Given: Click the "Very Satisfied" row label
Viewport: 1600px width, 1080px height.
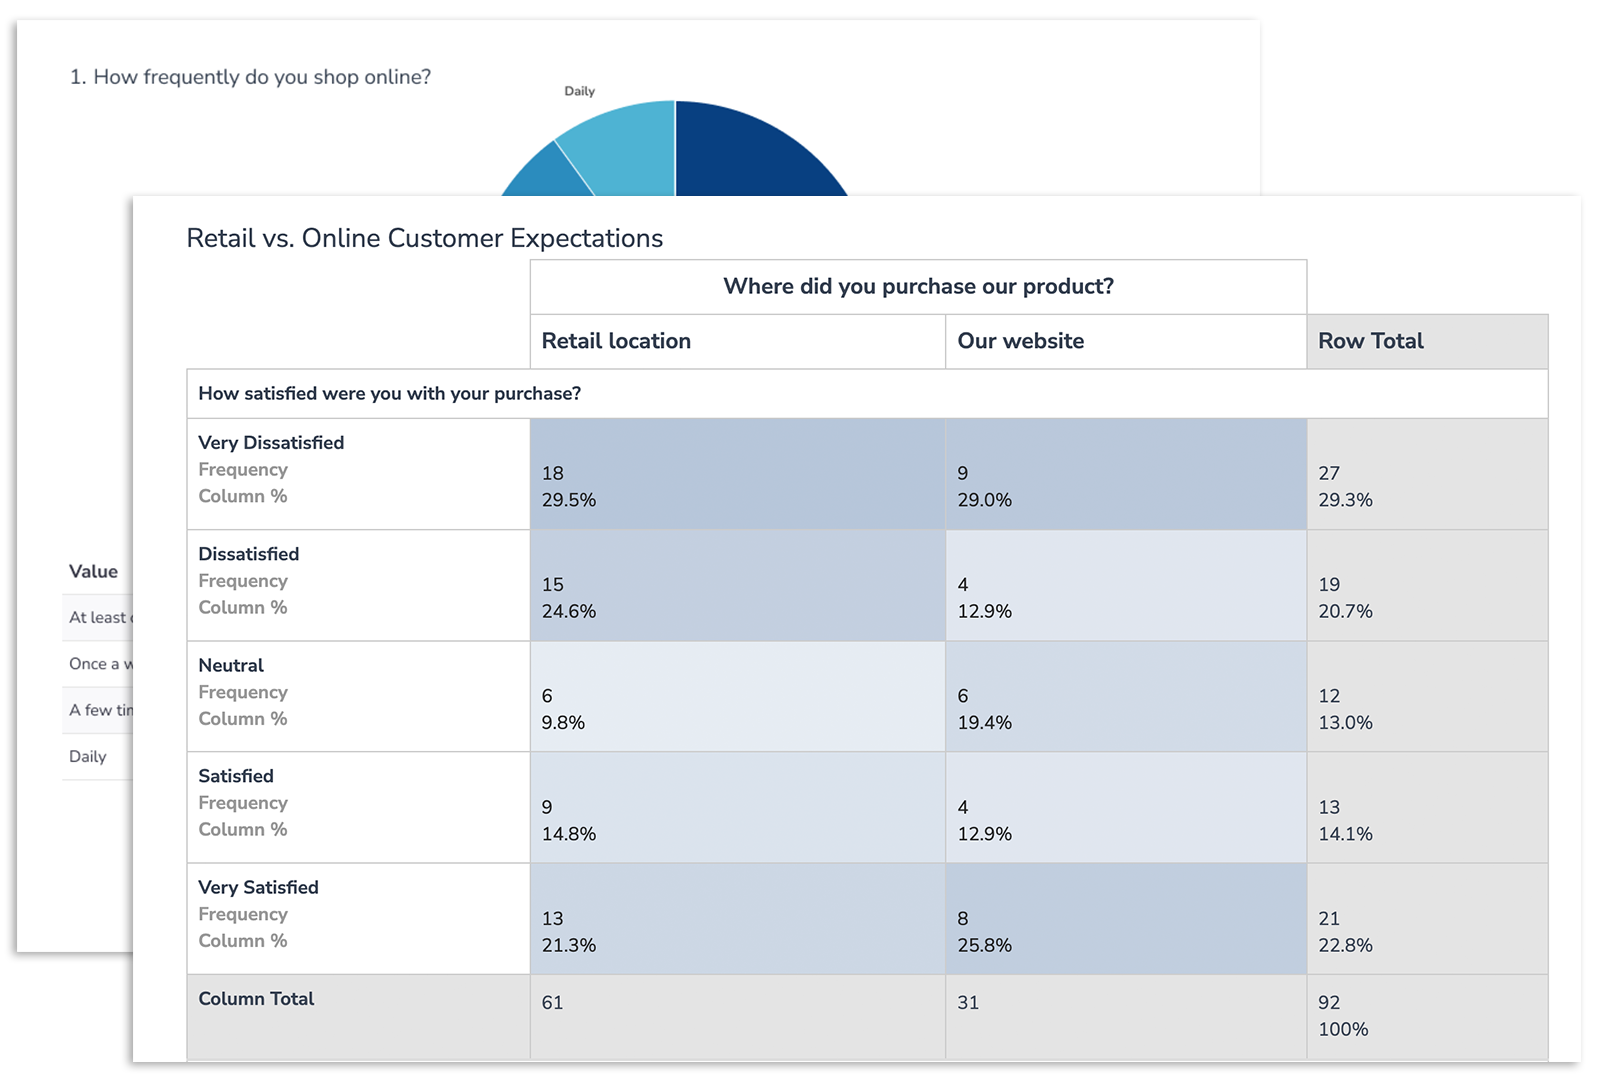Looking at the screenshot, I should [257, 887].
